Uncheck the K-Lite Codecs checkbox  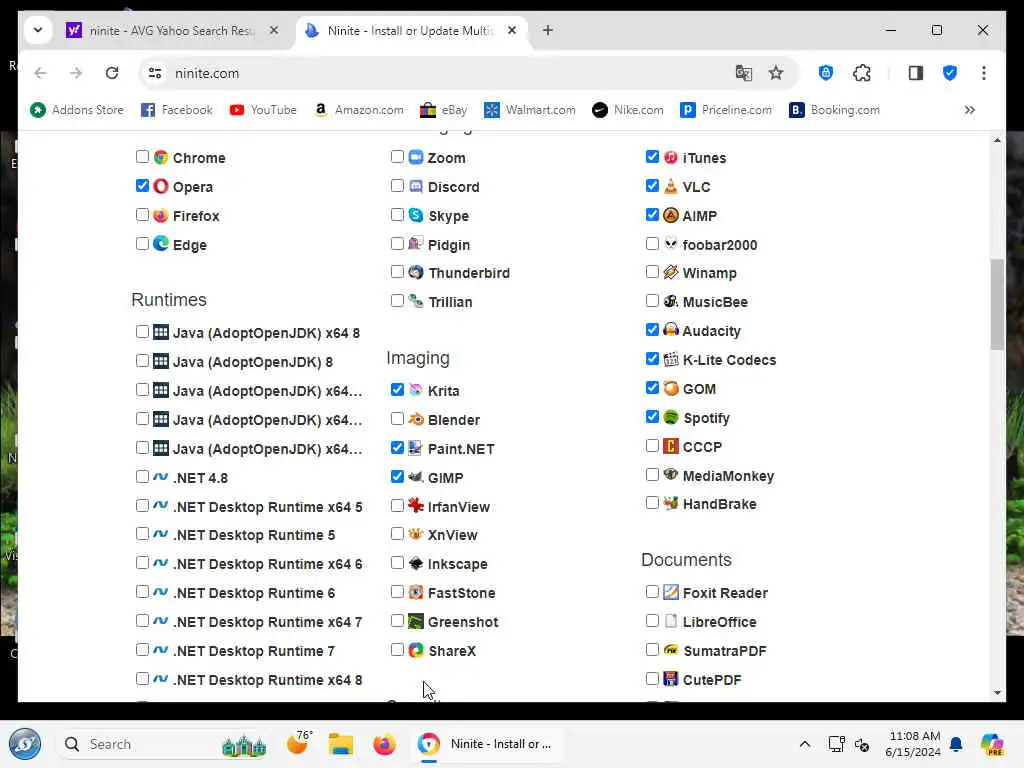click(652, 359)
